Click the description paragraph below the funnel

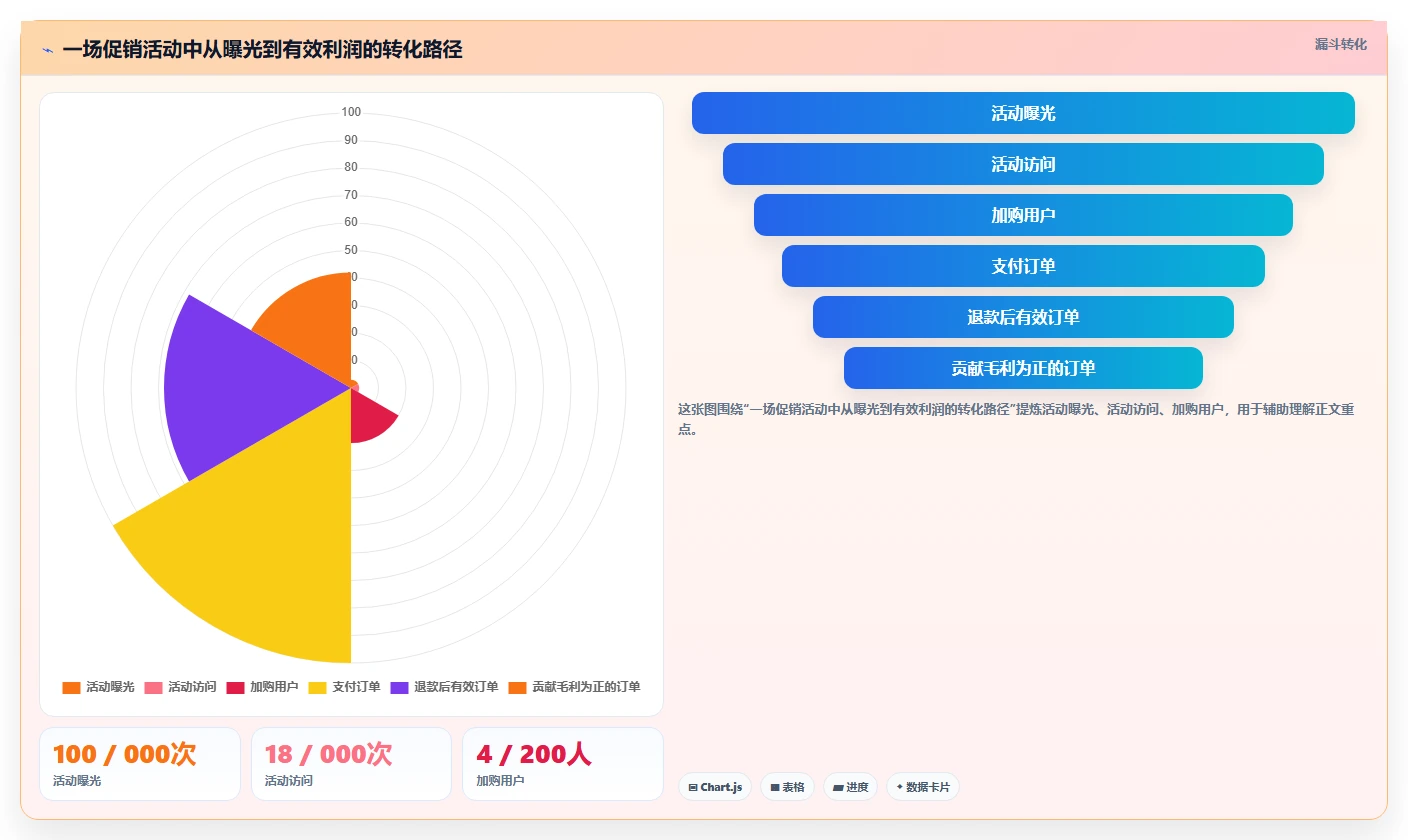1016,419
